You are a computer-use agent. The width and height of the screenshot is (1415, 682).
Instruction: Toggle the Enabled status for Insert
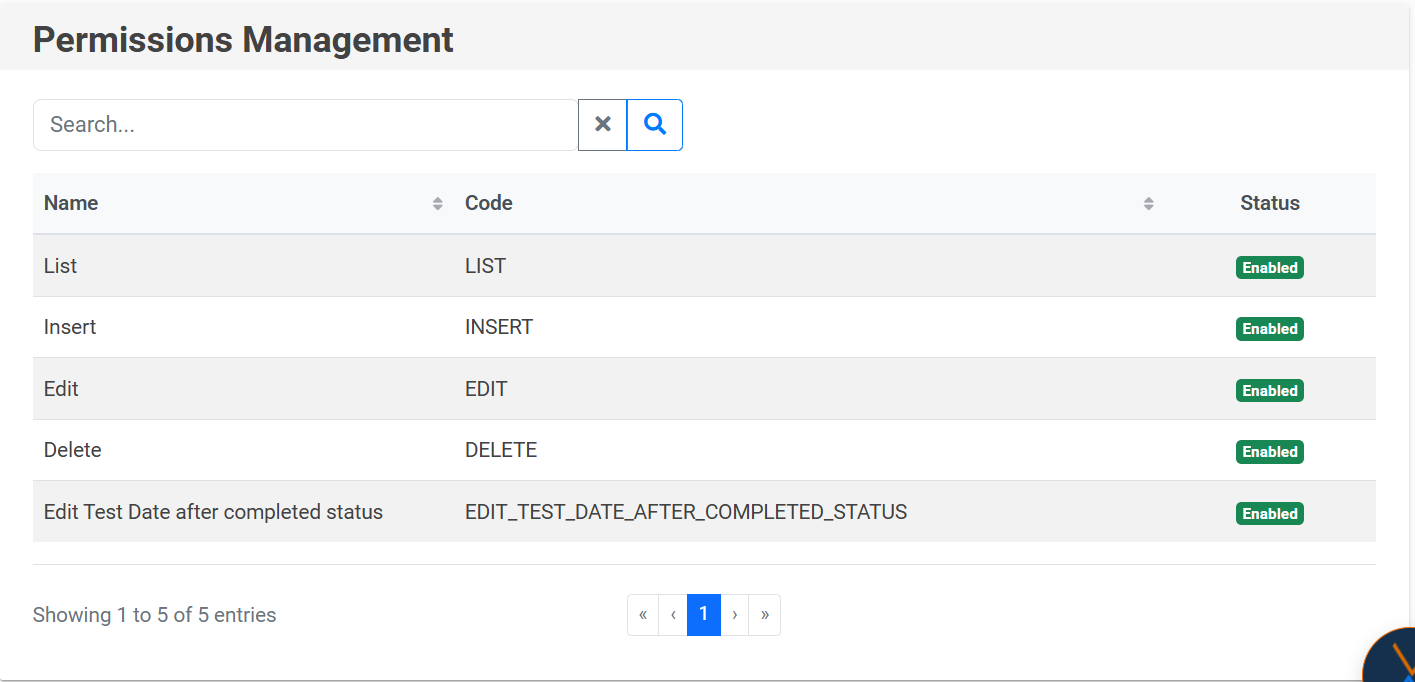click(1269, 329)
